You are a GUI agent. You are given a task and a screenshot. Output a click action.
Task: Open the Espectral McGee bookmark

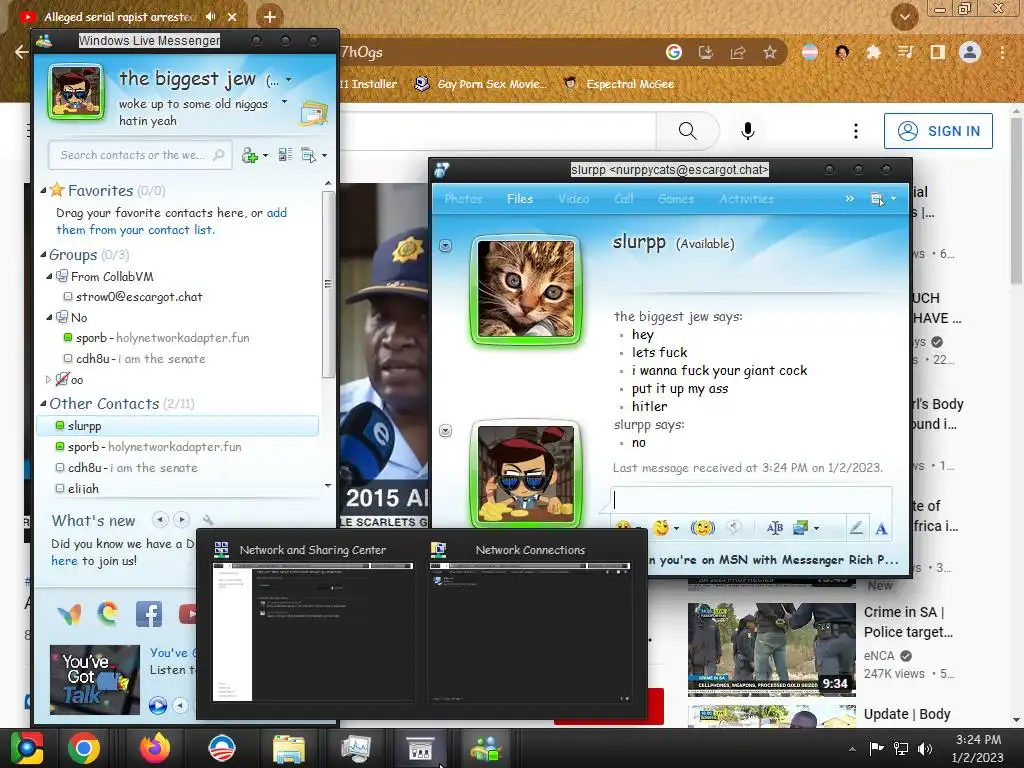618,84
